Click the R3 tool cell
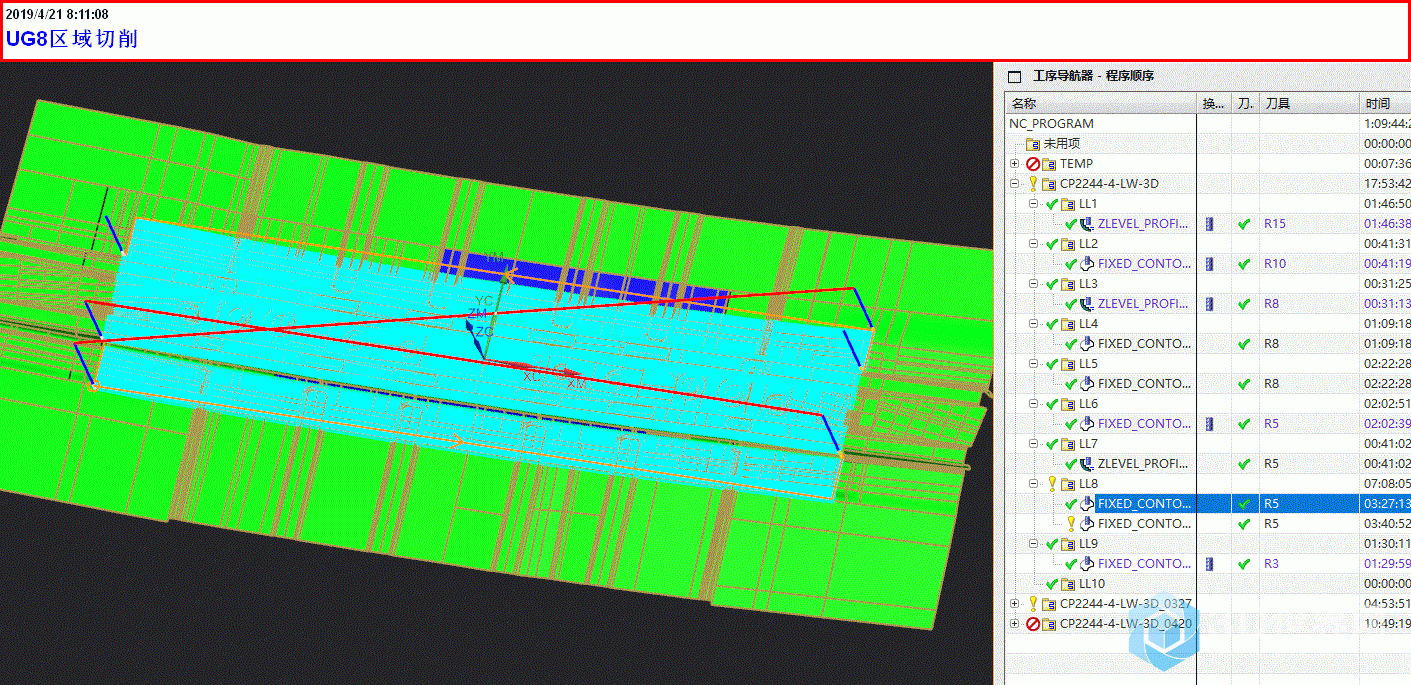The height and width of the screenshot is (685, 1411). [x=1272, y=564]
